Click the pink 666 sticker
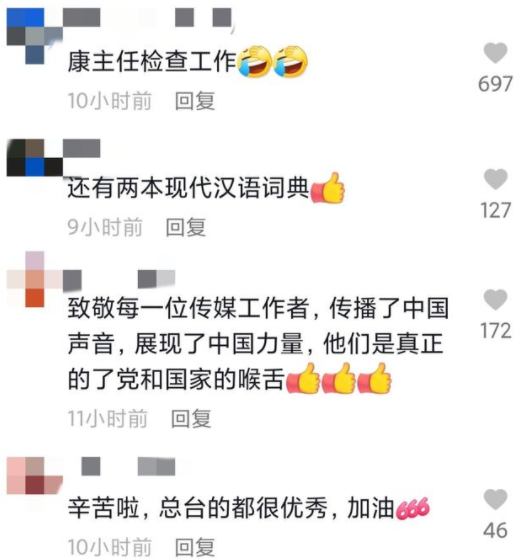 click(x=413, y=508)
